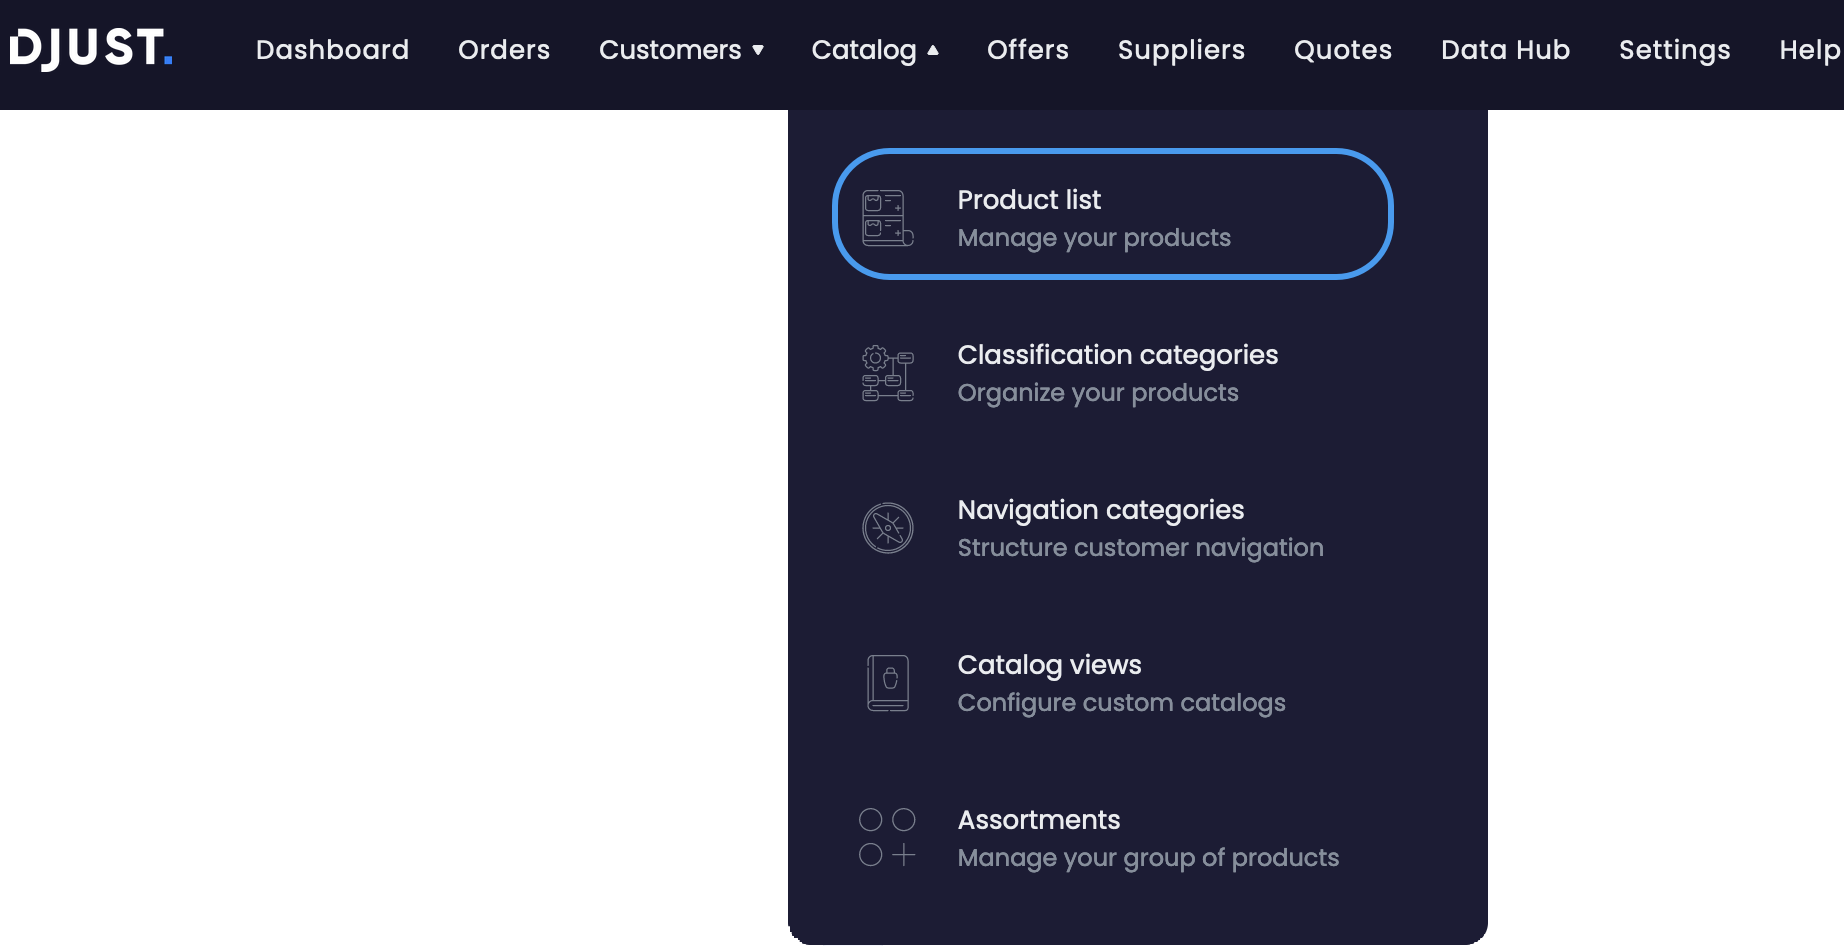Open the Settings page

pyautogui.click(x=1674, y=49)
